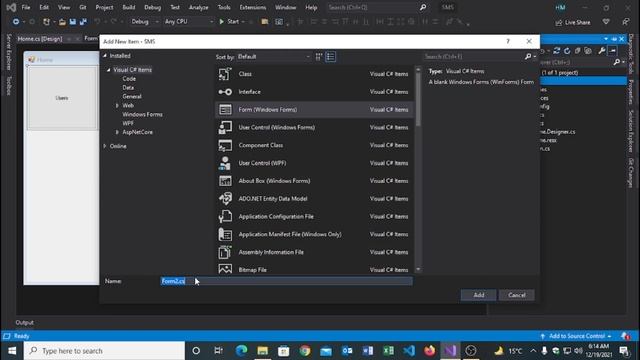Open the Any CPU platform dropdown
This screenshot has height=360, width=640.
pyautogui.click(x=189, y=22)
